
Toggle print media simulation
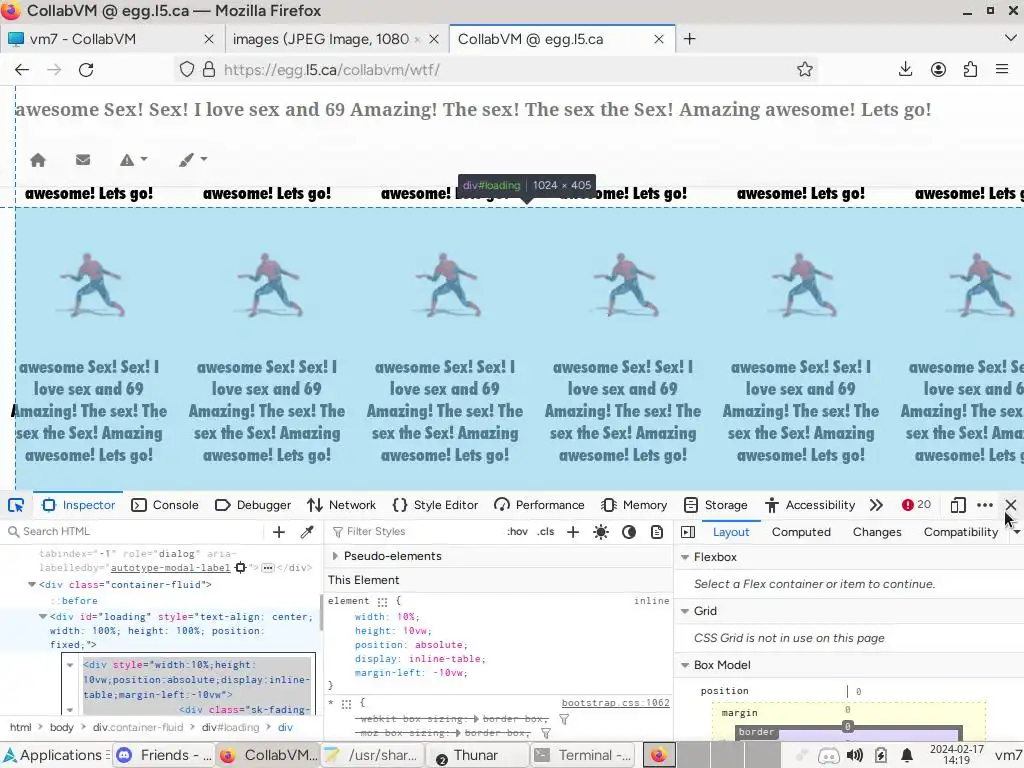pos(657,532)
